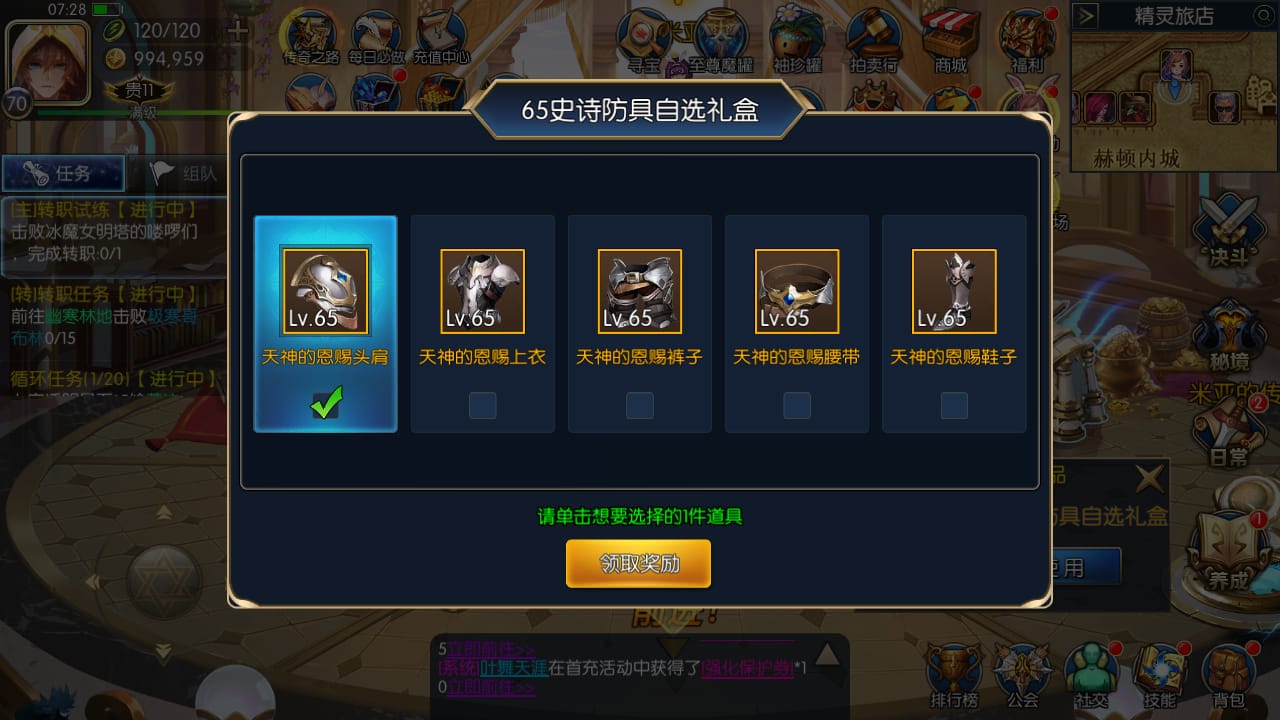This screenshot has width=1280, height=720.
Task: Check the 天神的恩赐腰带 checkbox
Action: click(x=797, y=405)
